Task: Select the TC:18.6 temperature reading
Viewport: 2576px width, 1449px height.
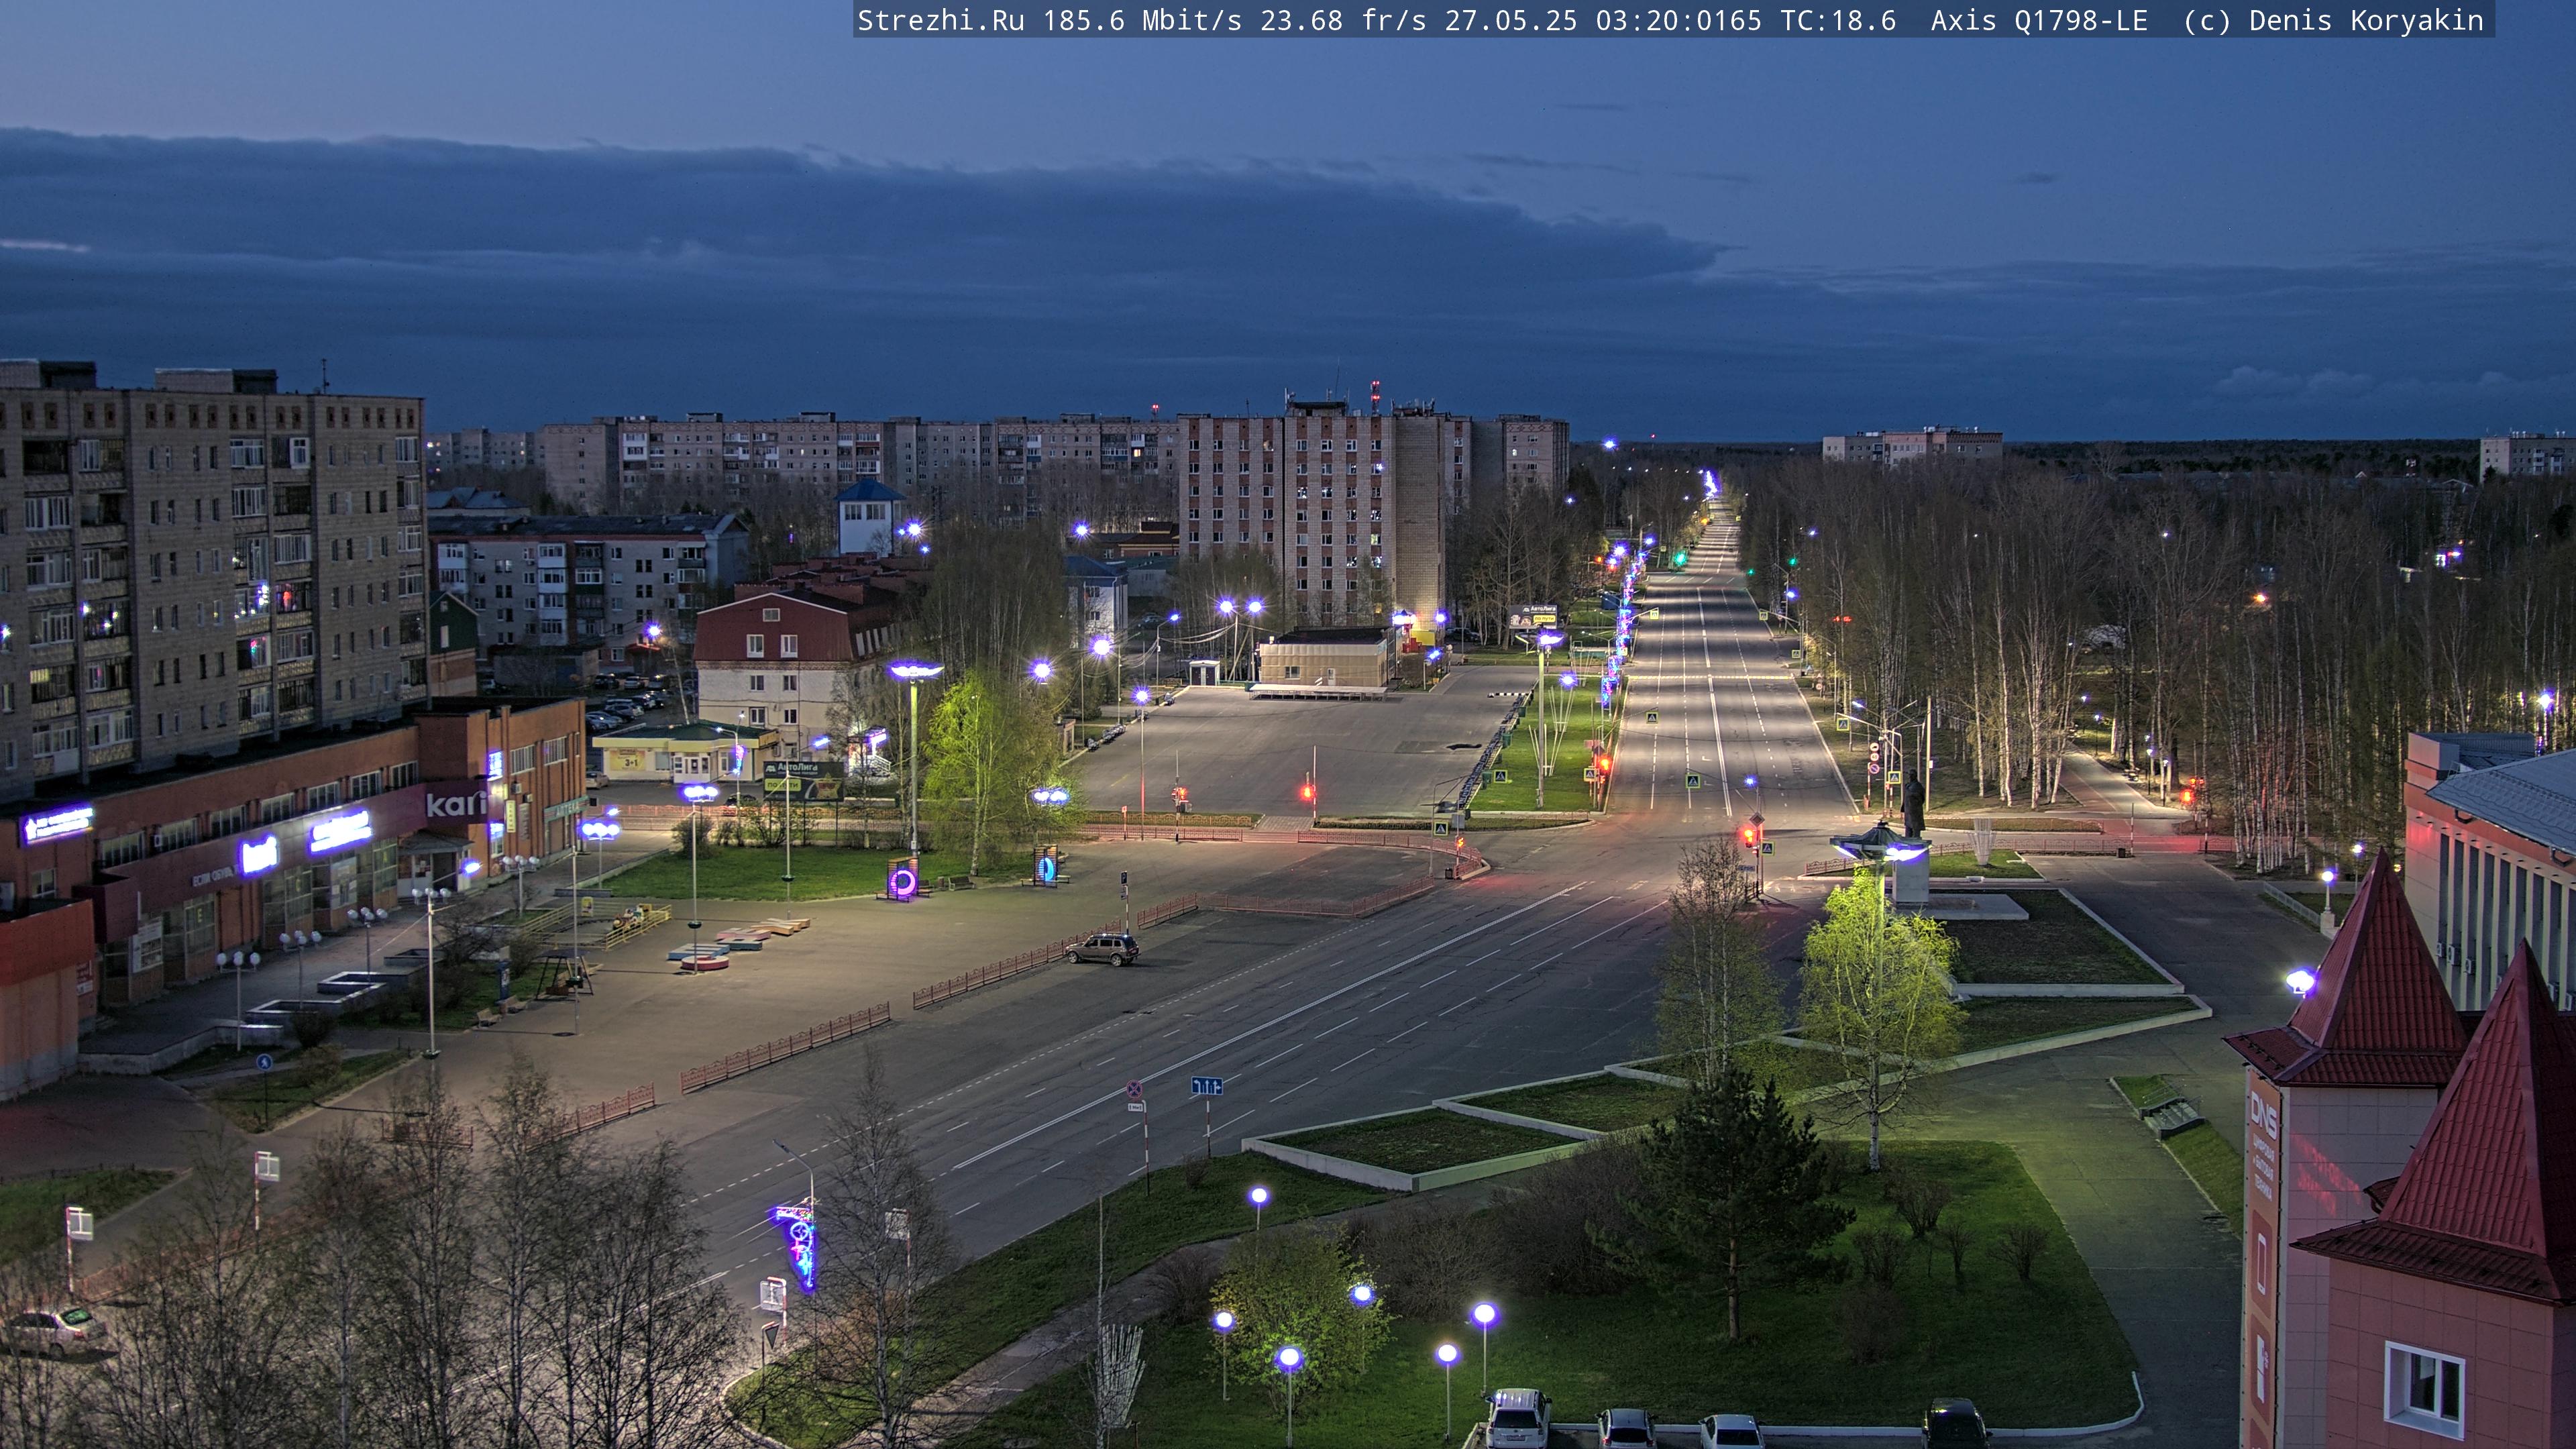Action: [1838, 20]
